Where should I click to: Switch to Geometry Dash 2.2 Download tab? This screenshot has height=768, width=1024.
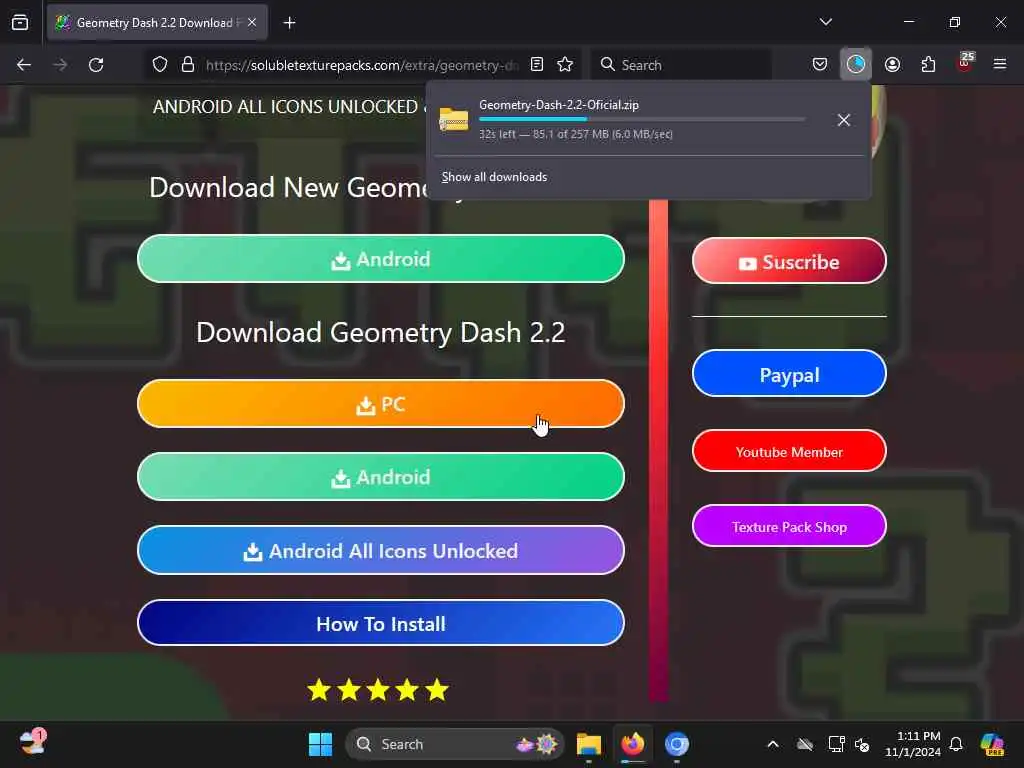[x=157, y=22]
